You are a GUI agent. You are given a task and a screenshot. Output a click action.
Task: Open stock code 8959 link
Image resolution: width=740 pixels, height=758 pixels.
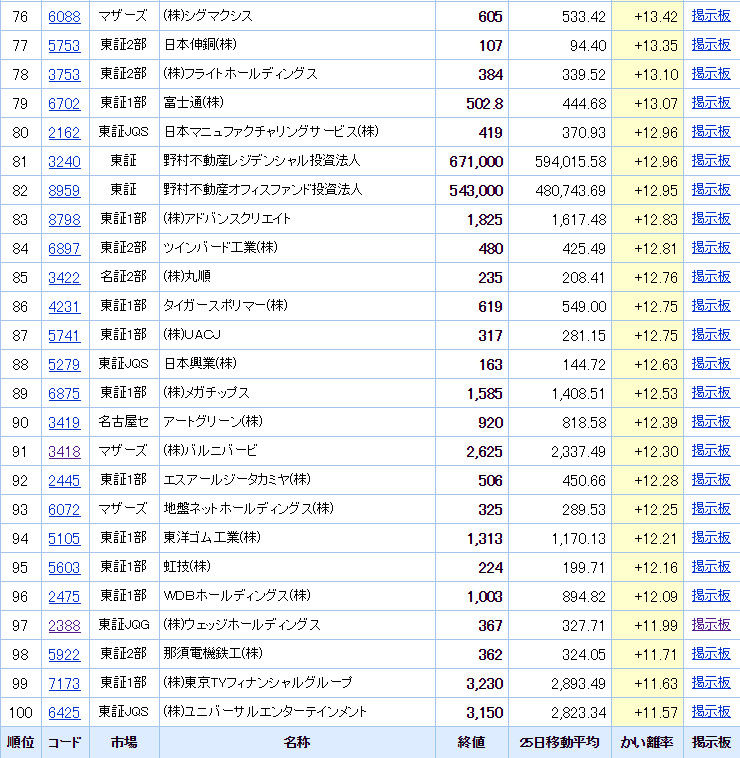click(64, 191)
